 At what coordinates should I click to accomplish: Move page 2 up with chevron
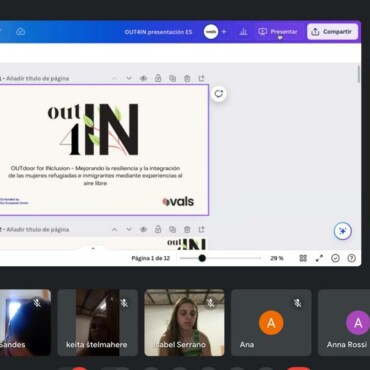point(114,229)
